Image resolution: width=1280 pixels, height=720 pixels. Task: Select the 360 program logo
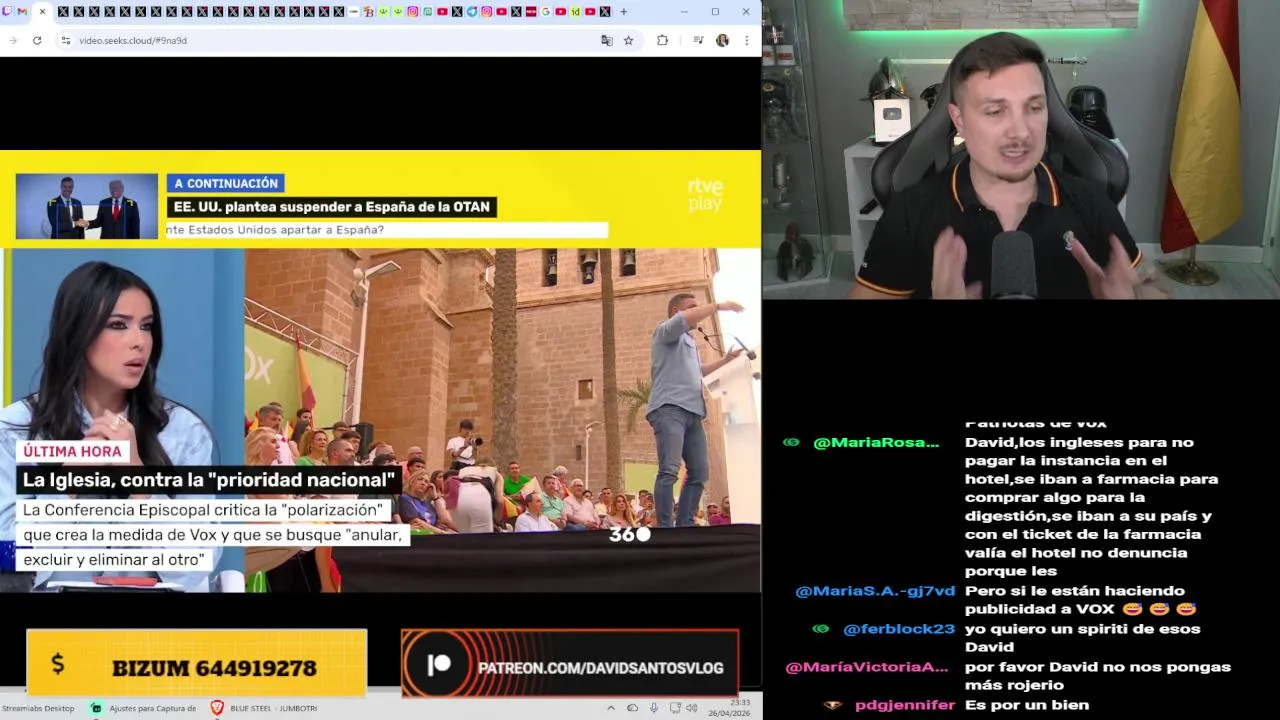click(630, 534)
